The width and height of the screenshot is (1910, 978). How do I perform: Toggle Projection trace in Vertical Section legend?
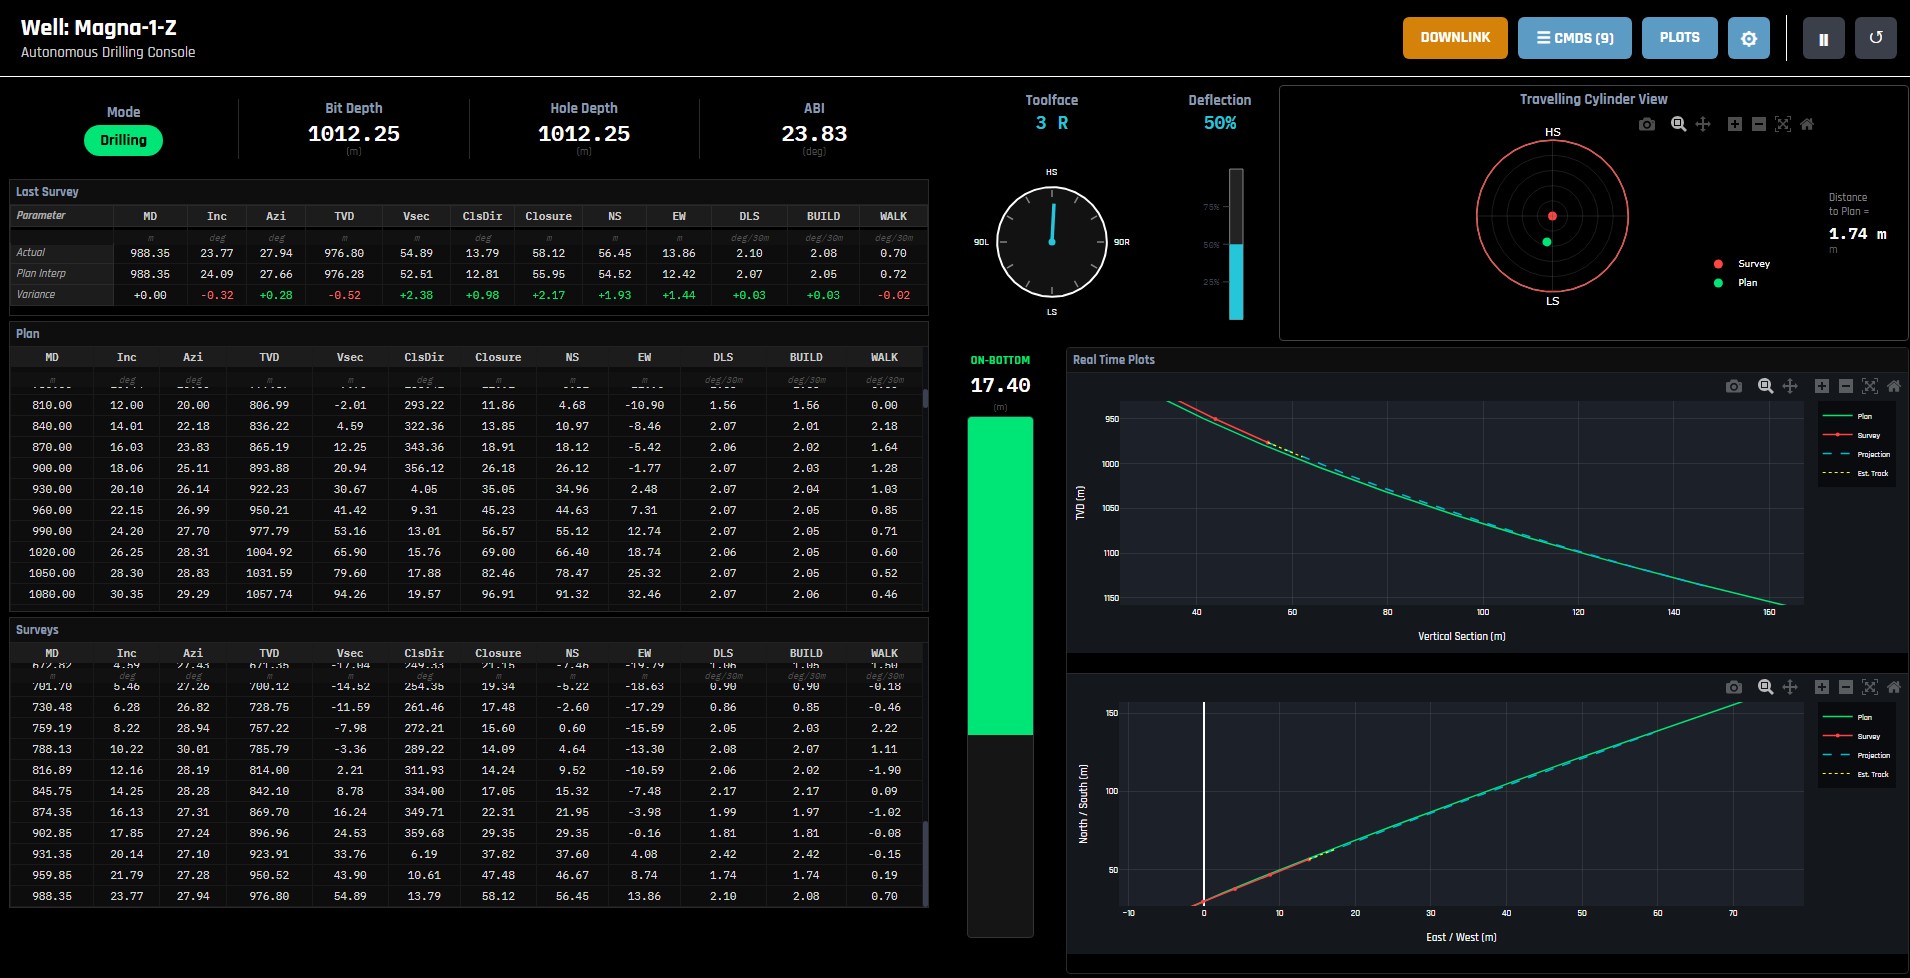(x=1856, y=455)
